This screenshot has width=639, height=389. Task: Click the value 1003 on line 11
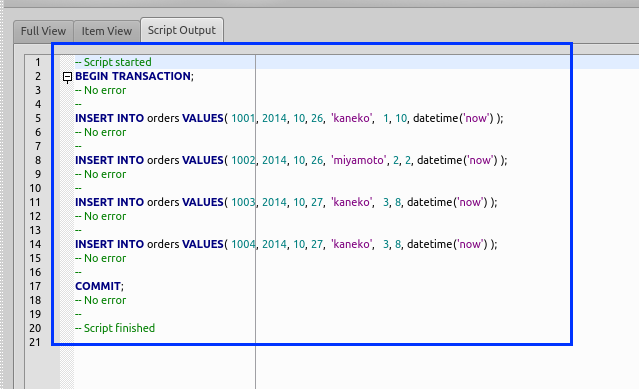(243, 202)
